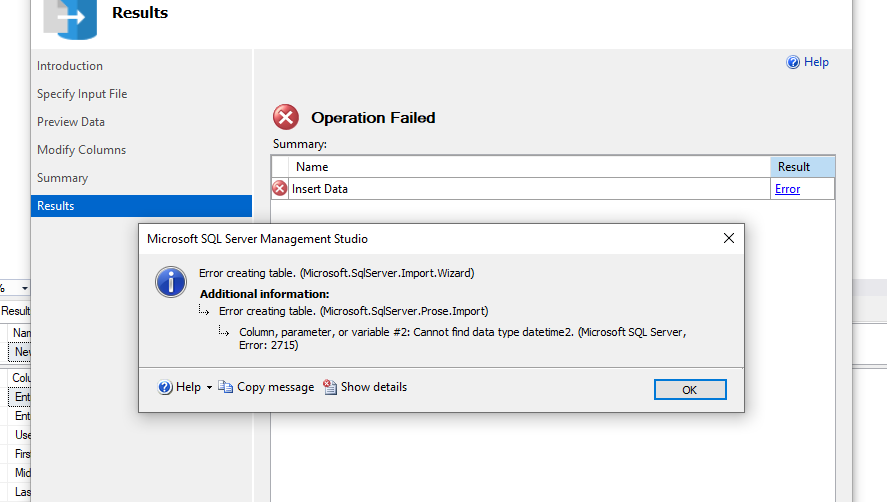Viewport: 887px width, 502px height.
Task: Close the SQL Server Management Studio dialog
Action: tap(729, 238)
